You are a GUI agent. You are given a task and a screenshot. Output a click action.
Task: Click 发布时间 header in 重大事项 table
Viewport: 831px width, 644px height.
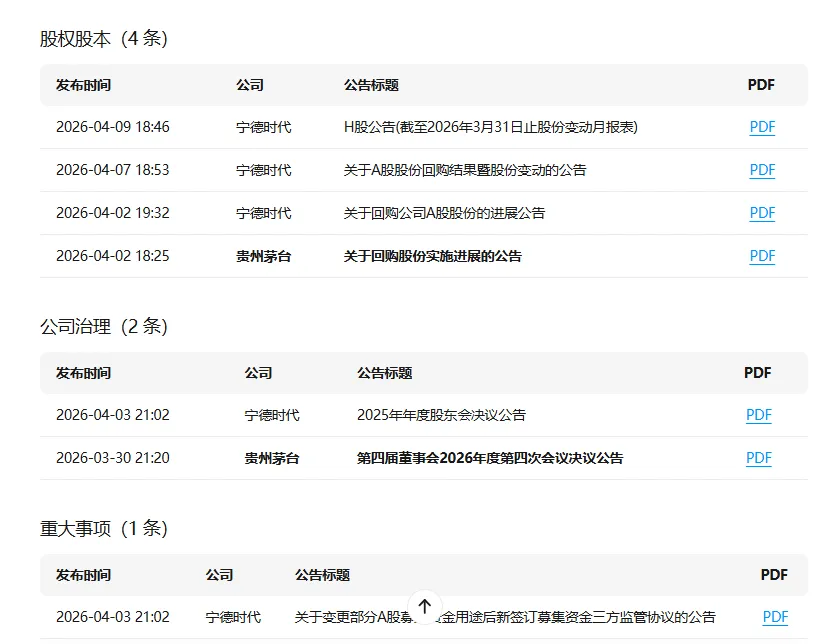[x=83, y=575]
